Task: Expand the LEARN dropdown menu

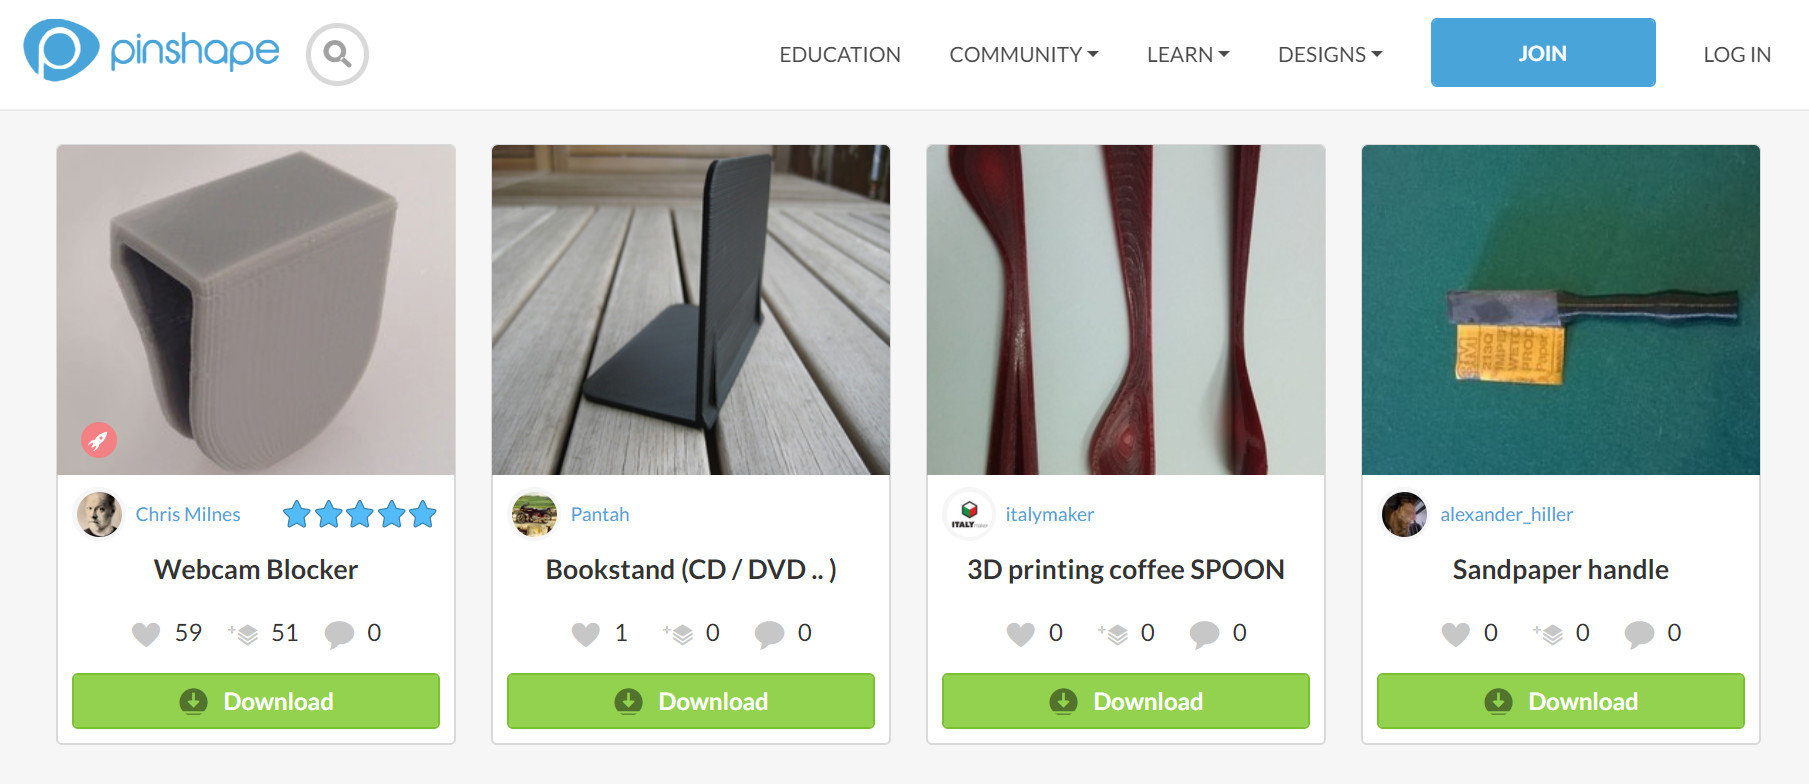Action: [1188, 54]
